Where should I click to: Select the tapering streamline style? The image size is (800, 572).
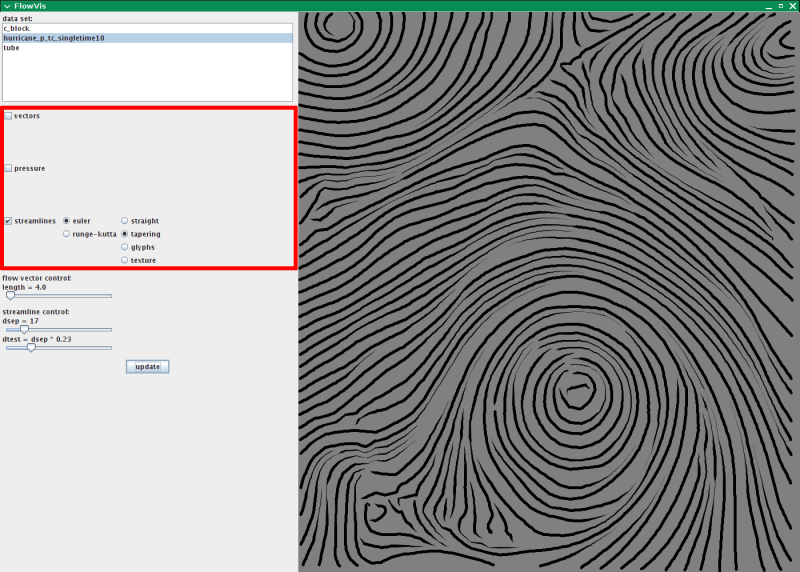tap(125, 234)
